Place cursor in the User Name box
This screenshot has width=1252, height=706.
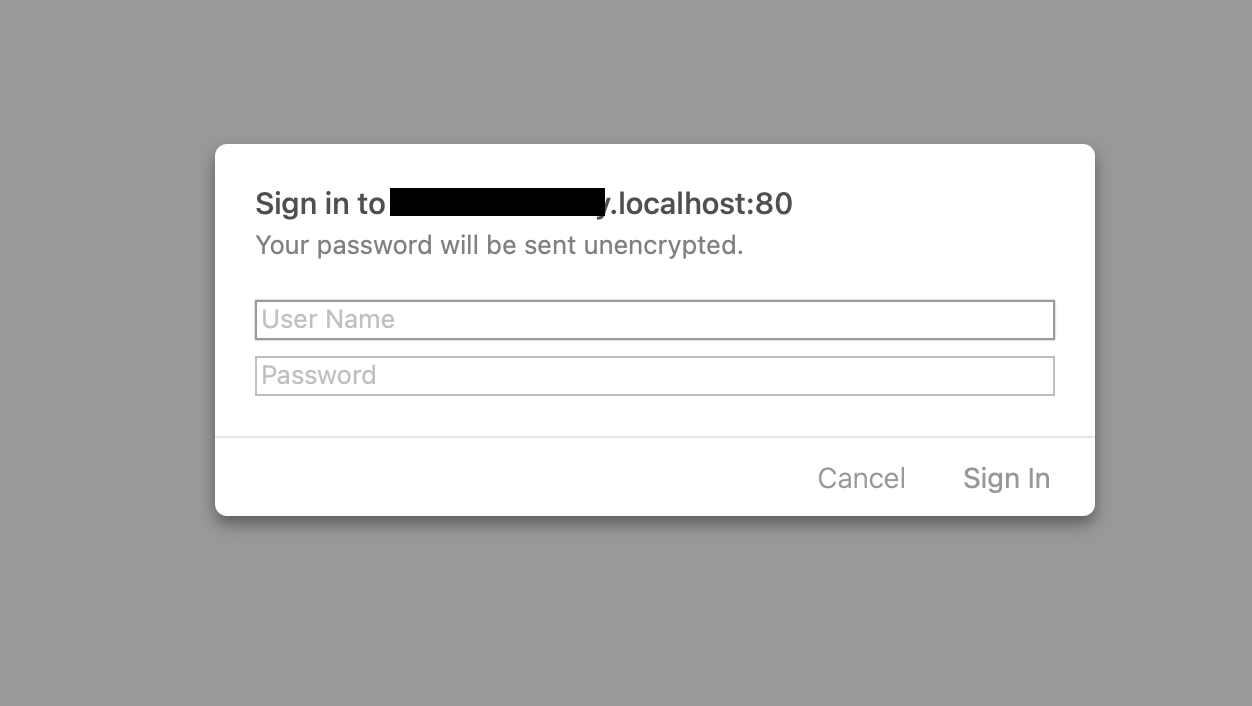pyautogui.click(x=700, y=320)
